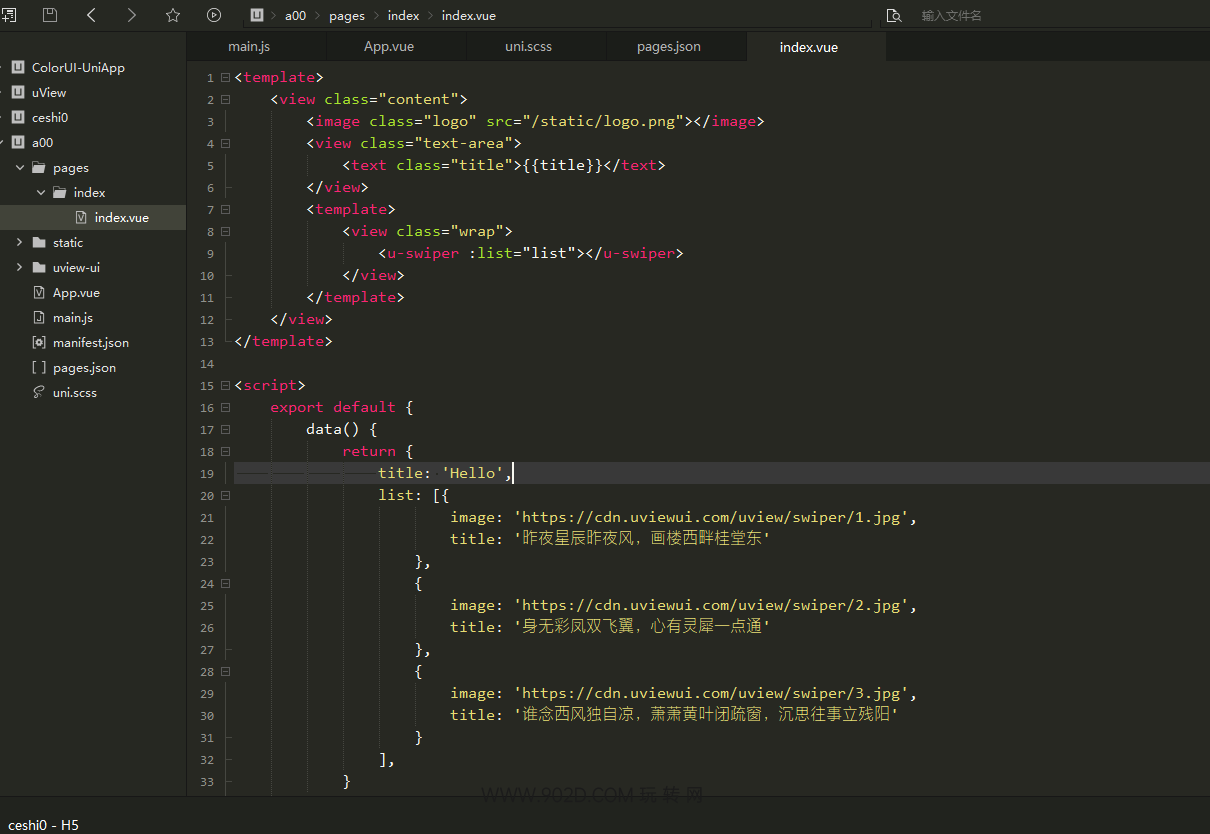
Task: Click the ColorUI-UniApp project icon
Action: tap(17, 67)
